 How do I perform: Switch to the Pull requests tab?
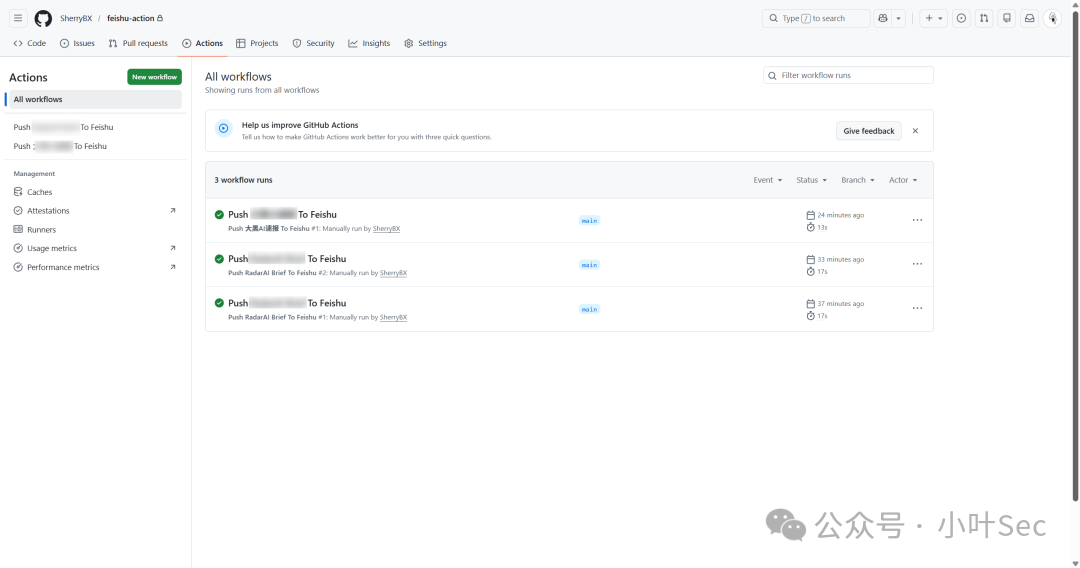click(x=138, y=43)
